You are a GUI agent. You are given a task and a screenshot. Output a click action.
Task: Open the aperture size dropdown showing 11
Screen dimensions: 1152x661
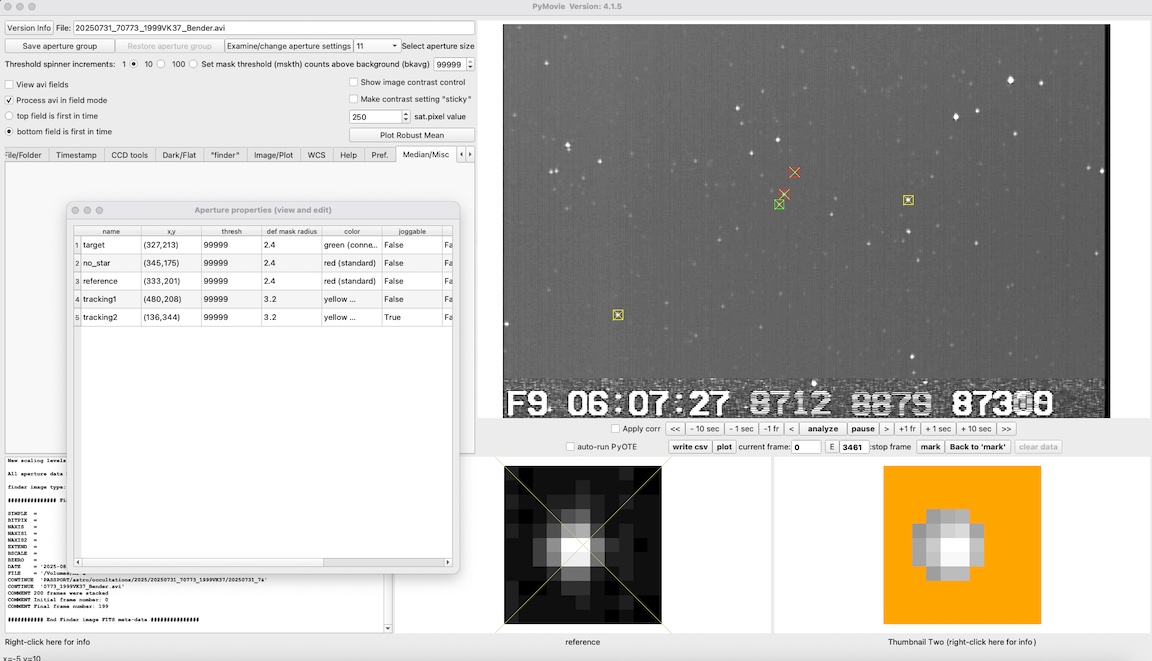[377, 46]
